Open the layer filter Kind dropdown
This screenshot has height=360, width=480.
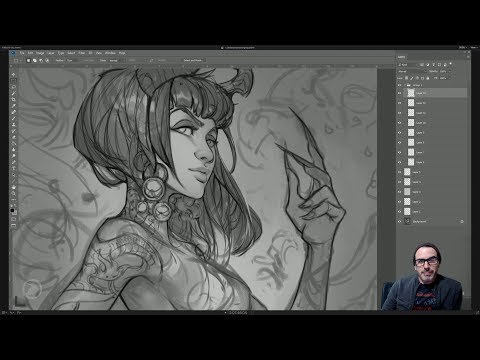point(408,65)
